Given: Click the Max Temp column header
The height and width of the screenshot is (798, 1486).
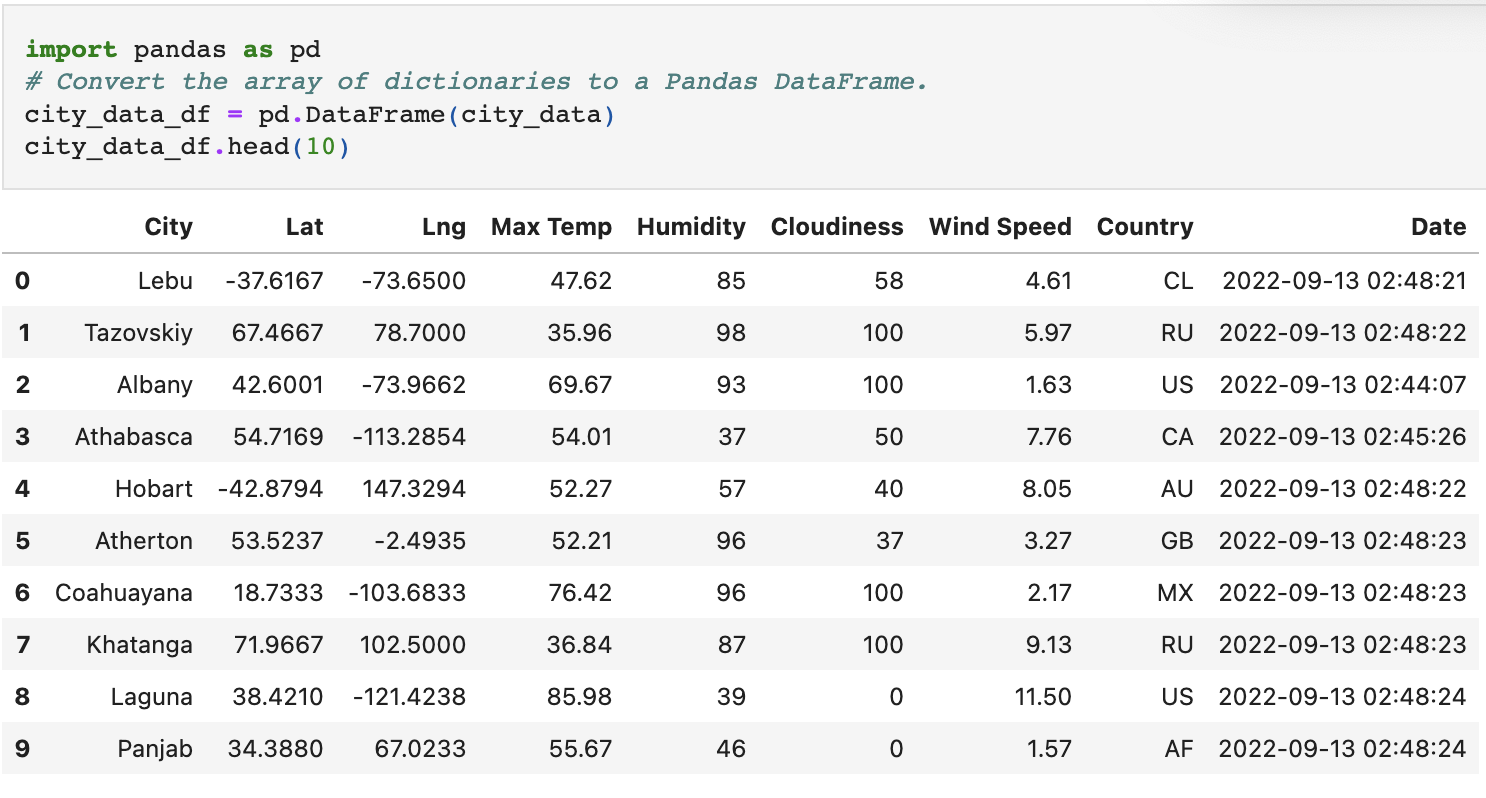Looking at the screenshot, I should (x=551, y=227).
